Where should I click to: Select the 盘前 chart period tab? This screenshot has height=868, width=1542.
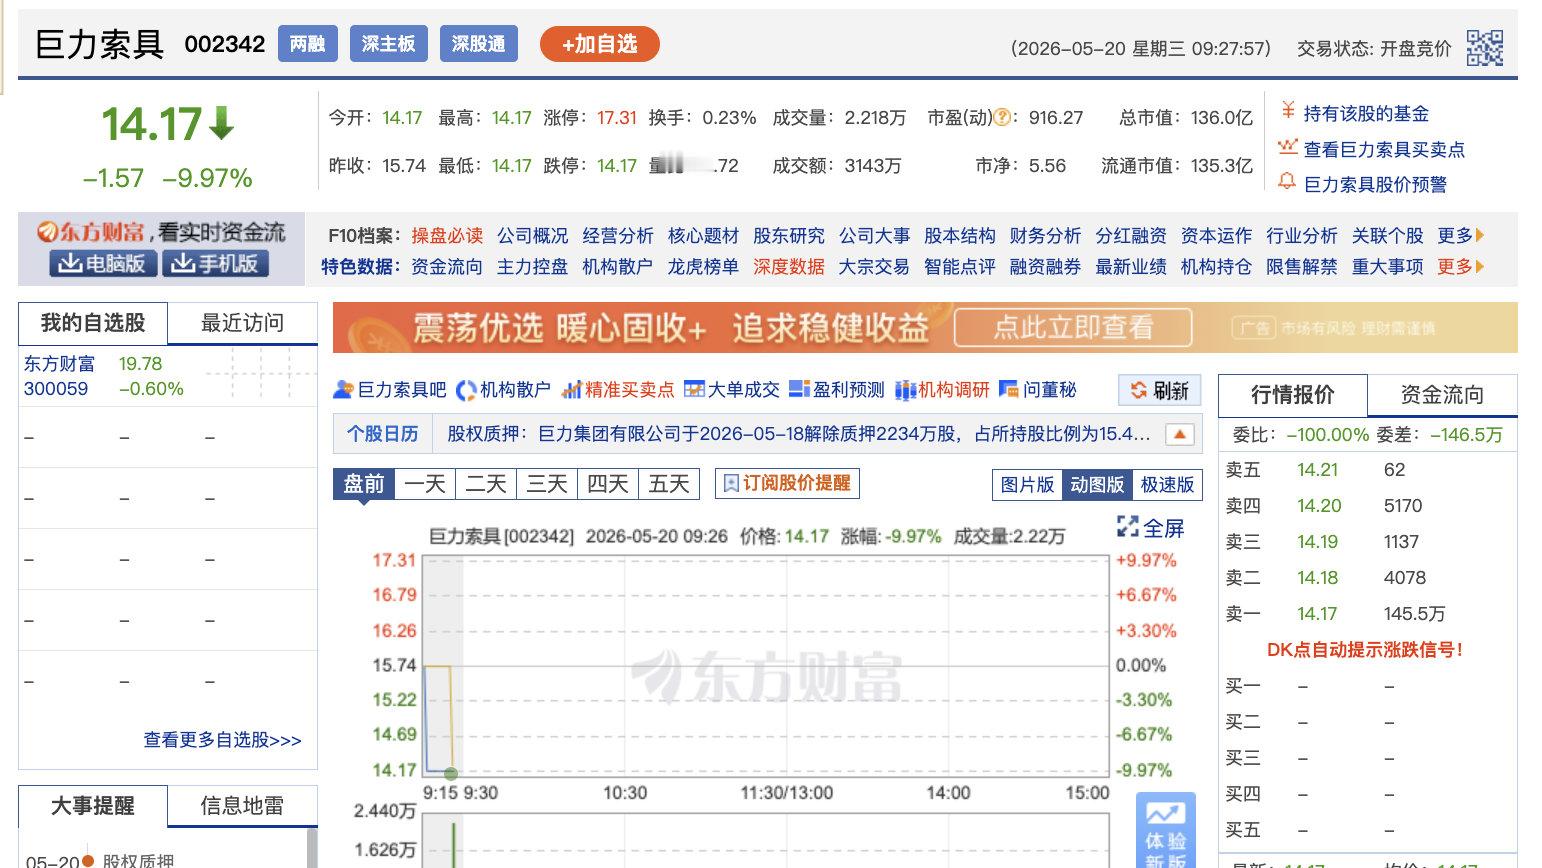click(364, 484)
